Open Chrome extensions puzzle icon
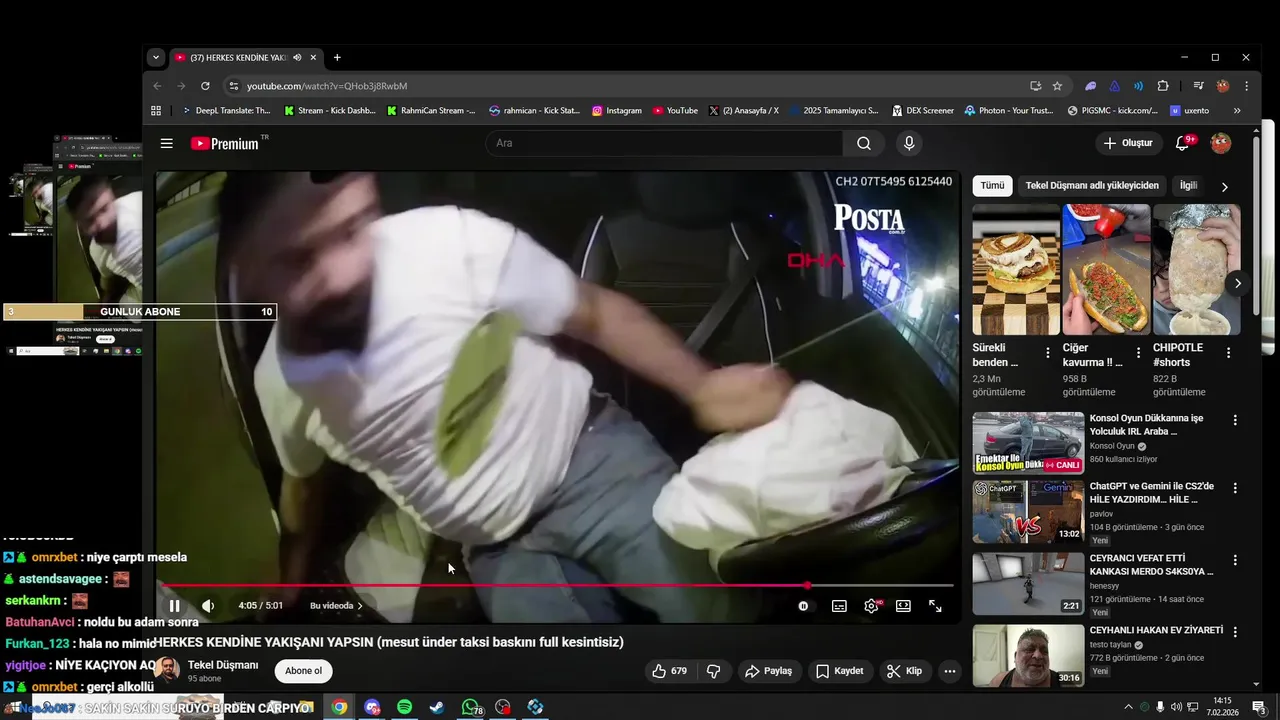Screen dimensions: 1280x720 tap(1163, 86)
